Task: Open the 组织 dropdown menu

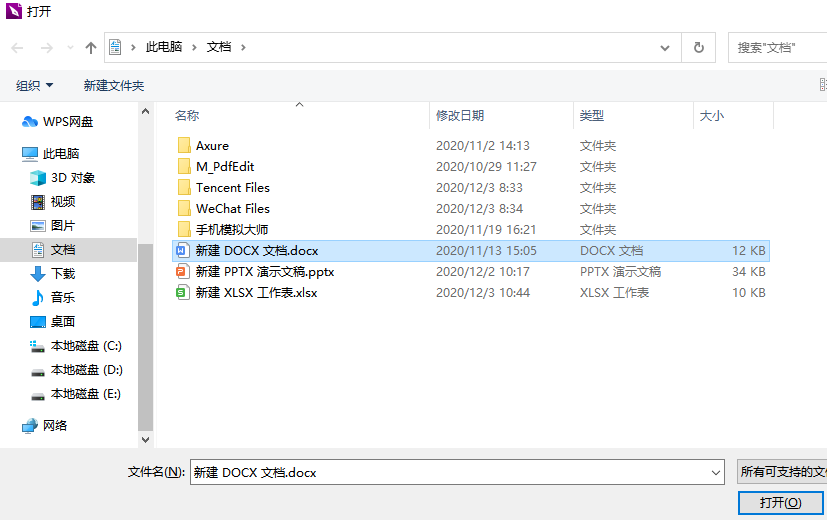Action: [x=35, y=86]
